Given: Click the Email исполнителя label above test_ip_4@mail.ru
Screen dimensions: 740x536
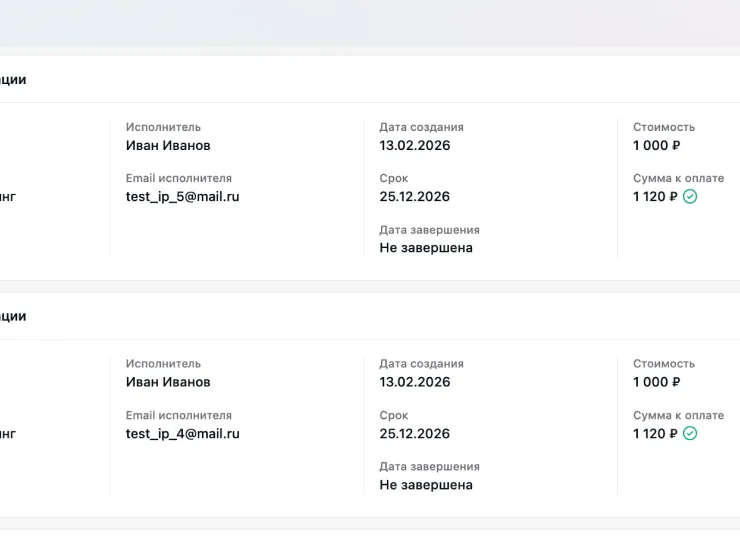Looking at the screenshot, I should pos(179,415).
